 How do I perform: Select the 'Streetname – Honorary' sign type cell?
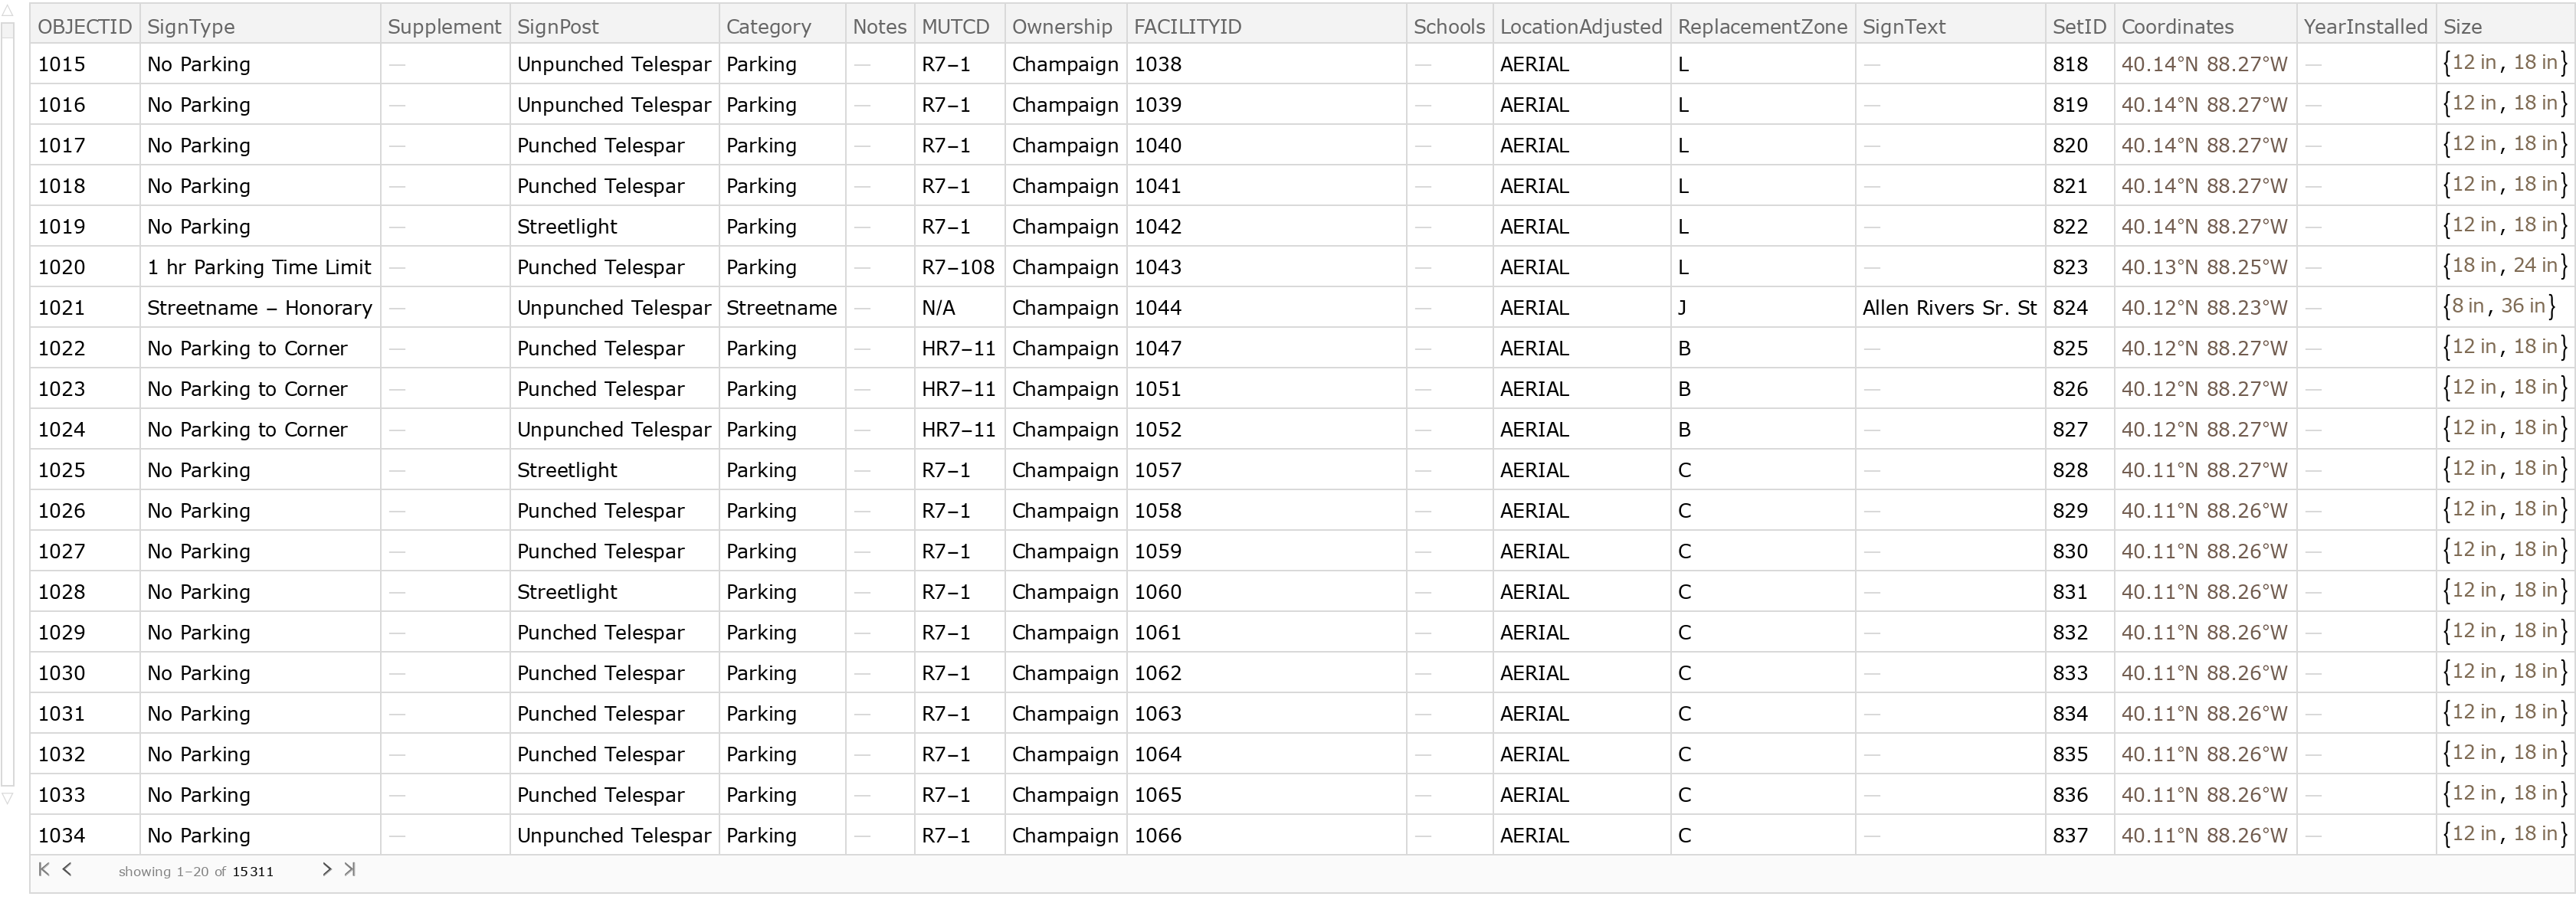259,308
